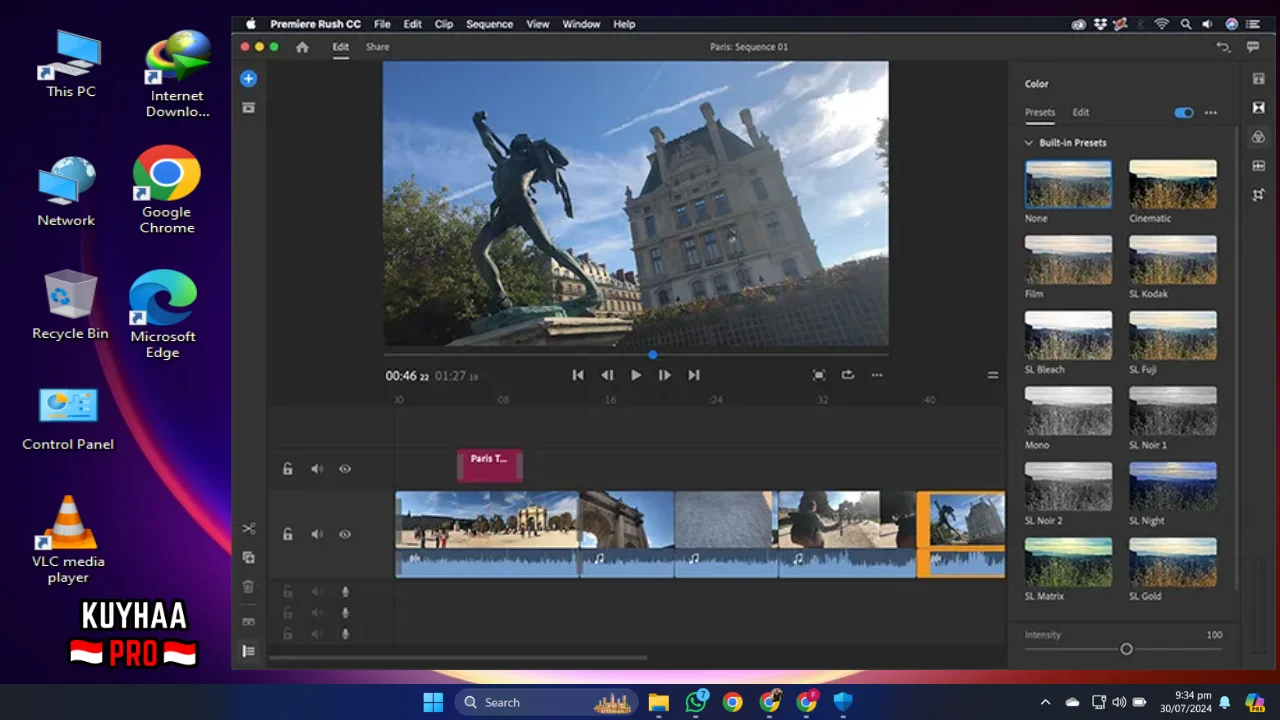Screen dimensions: 1280x720
Task: Open the Window menu
Action: [581, 24]
